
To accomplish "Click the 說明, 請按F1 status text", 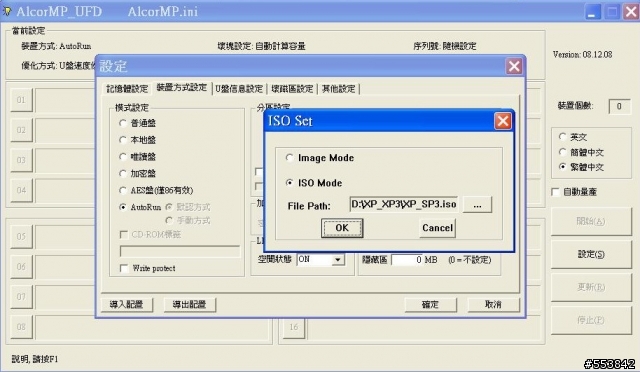I will pyautogui.click(x=35, y=359).
